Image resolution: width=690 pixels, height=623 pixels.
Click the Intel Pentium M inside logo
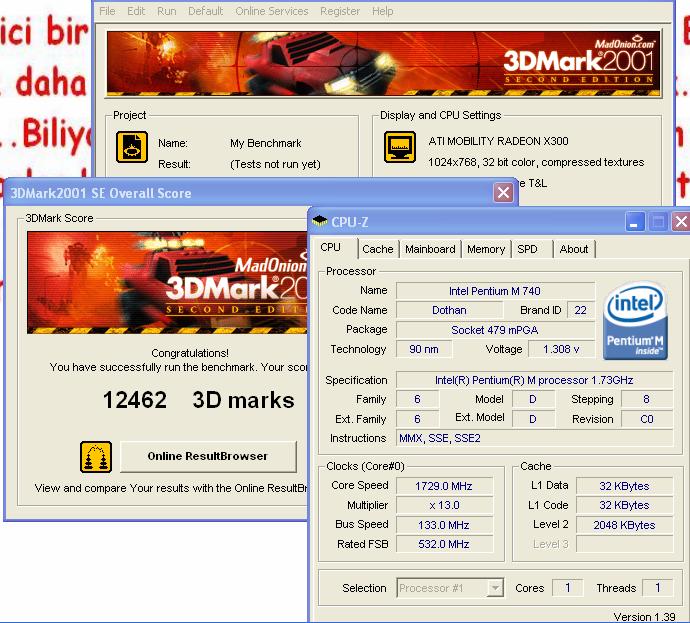635,321
